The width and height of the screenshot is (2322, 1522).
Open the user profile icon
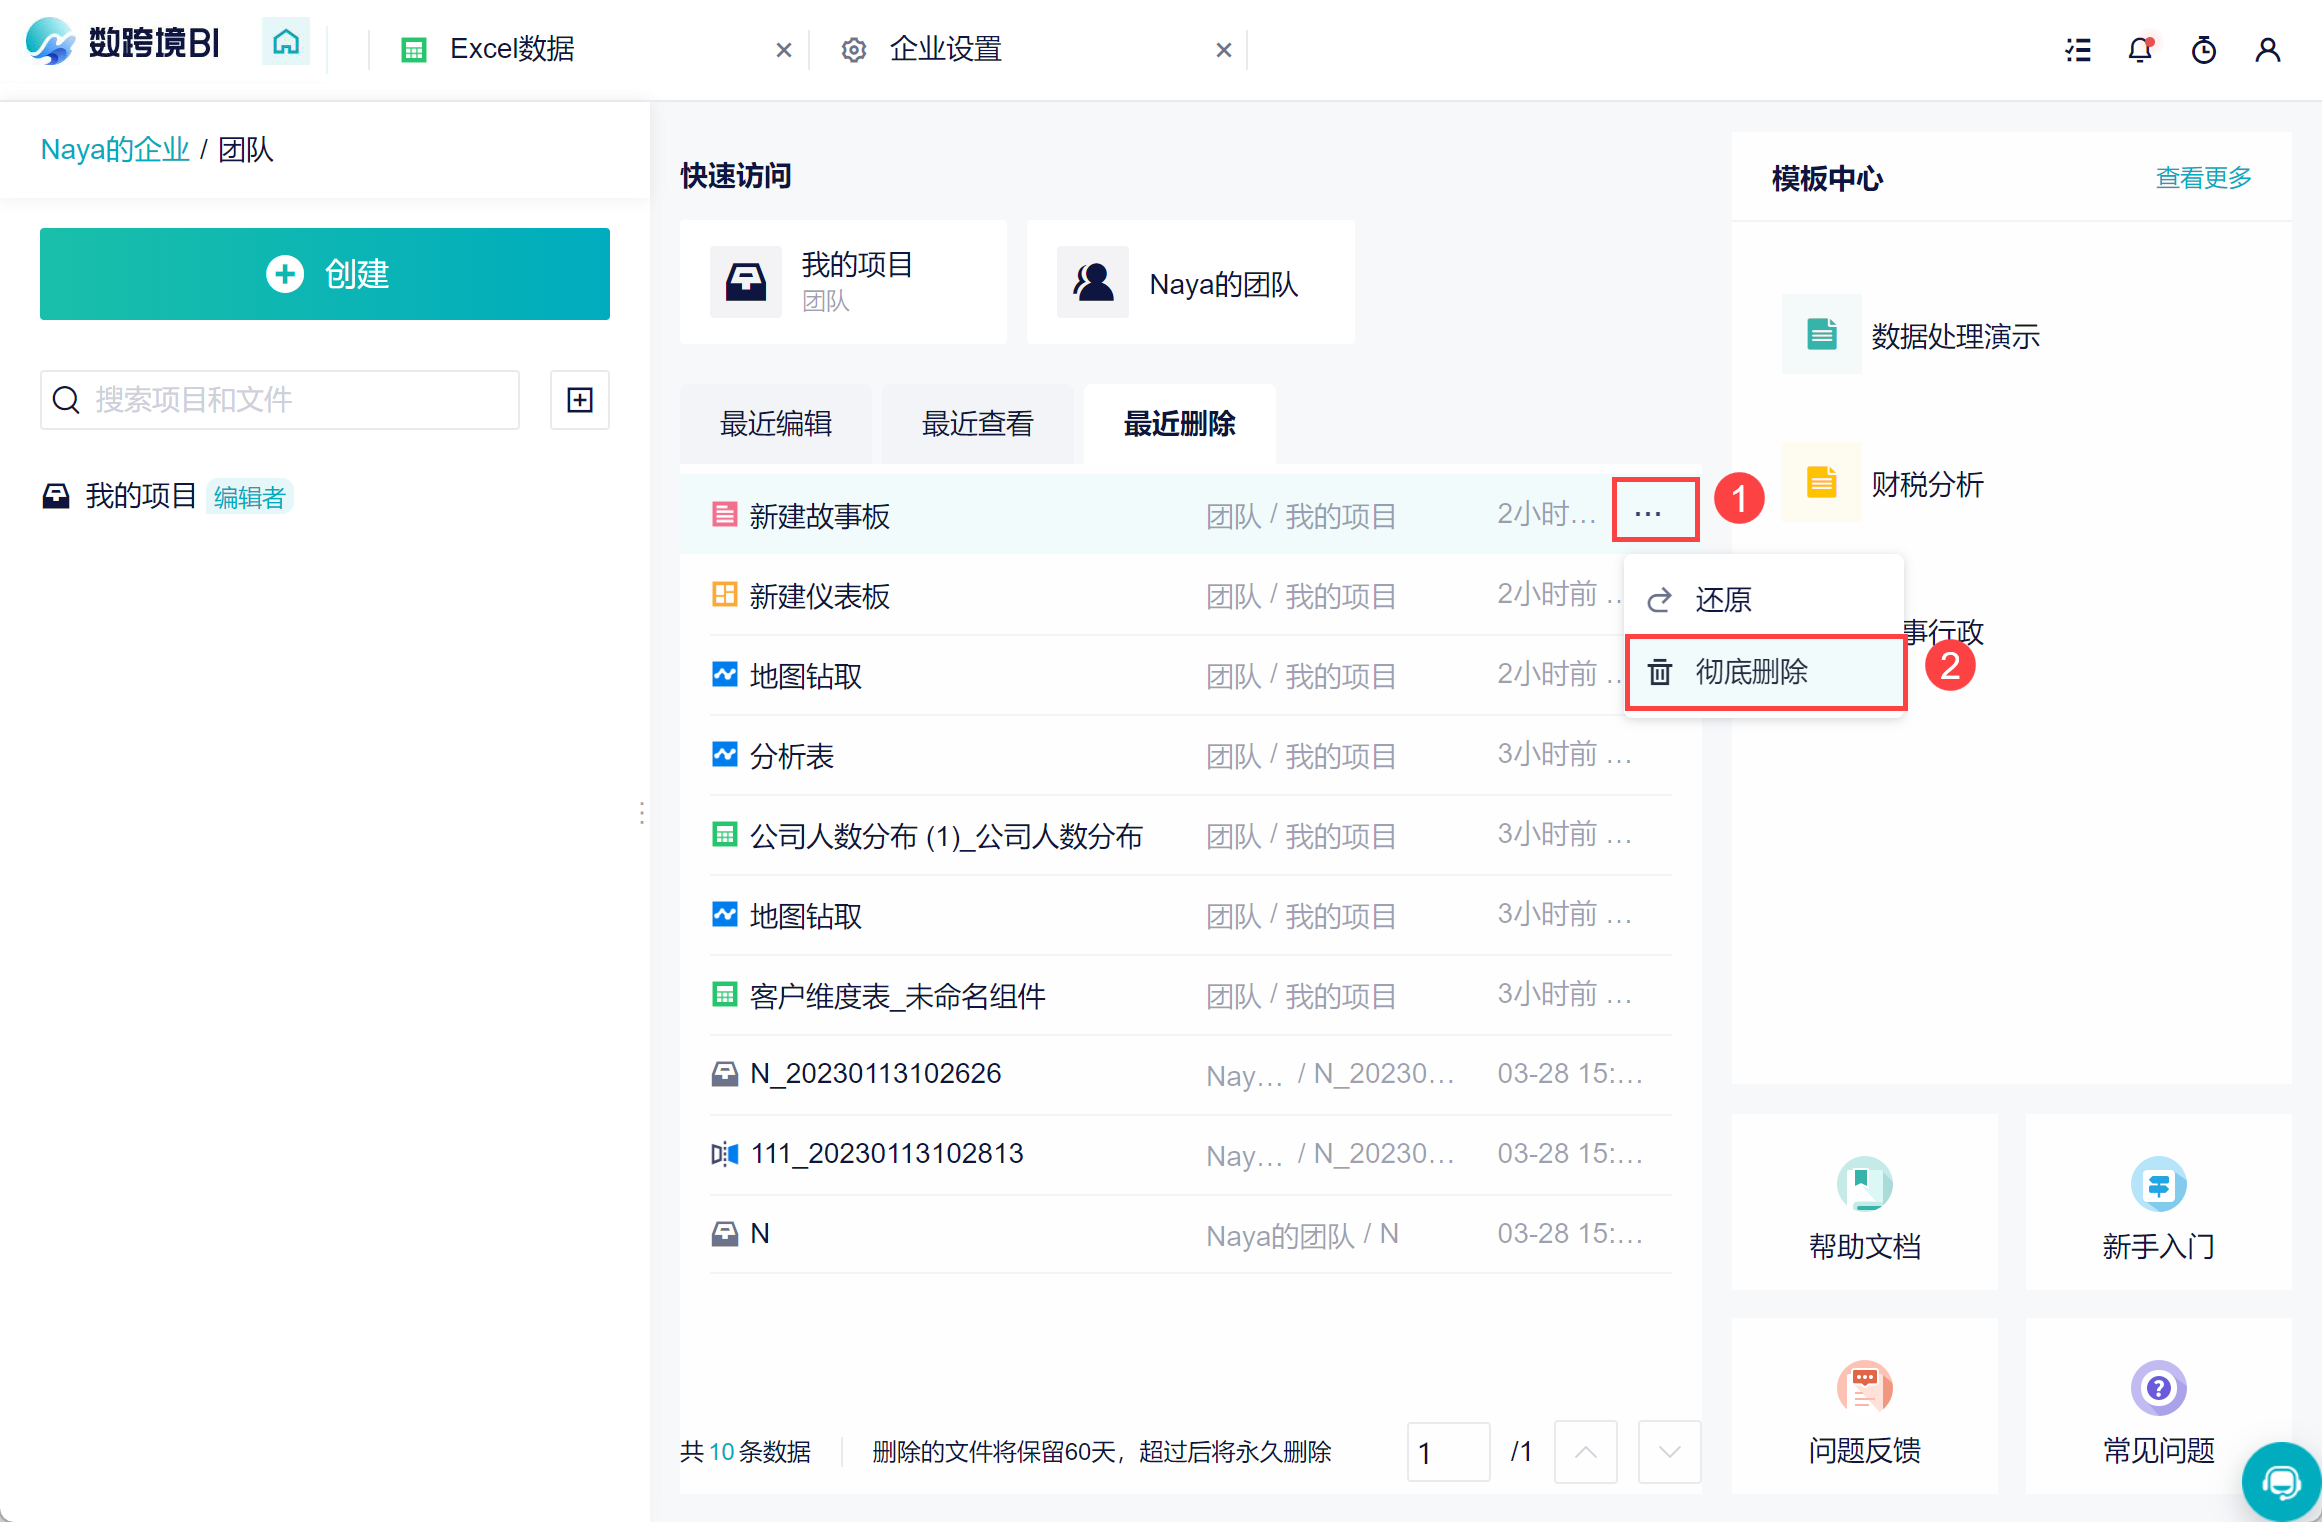pyautogui.click(x=2268, y=49)
